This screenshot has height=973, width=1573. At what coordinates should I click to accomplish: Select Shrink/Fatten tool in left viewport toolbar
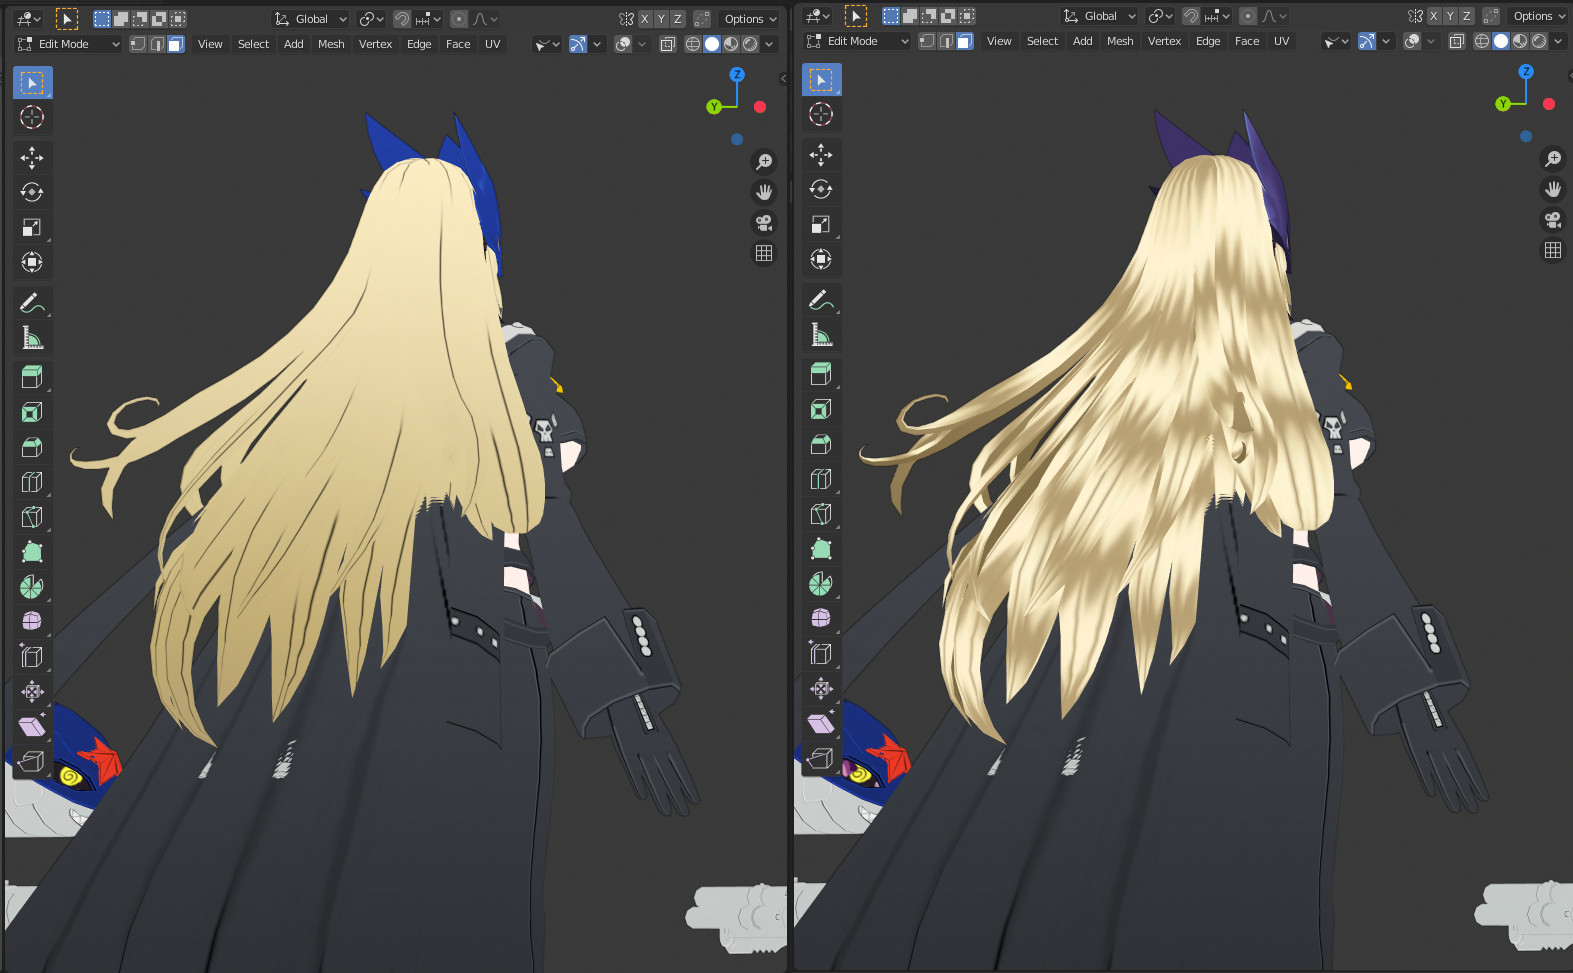[32, 691]
